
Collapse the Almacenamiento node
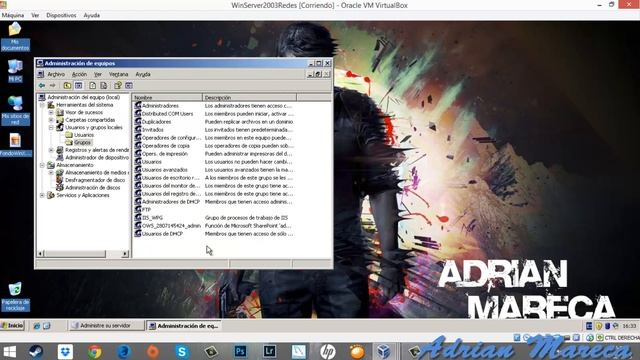pyautogui.click(x=42, y=165)
